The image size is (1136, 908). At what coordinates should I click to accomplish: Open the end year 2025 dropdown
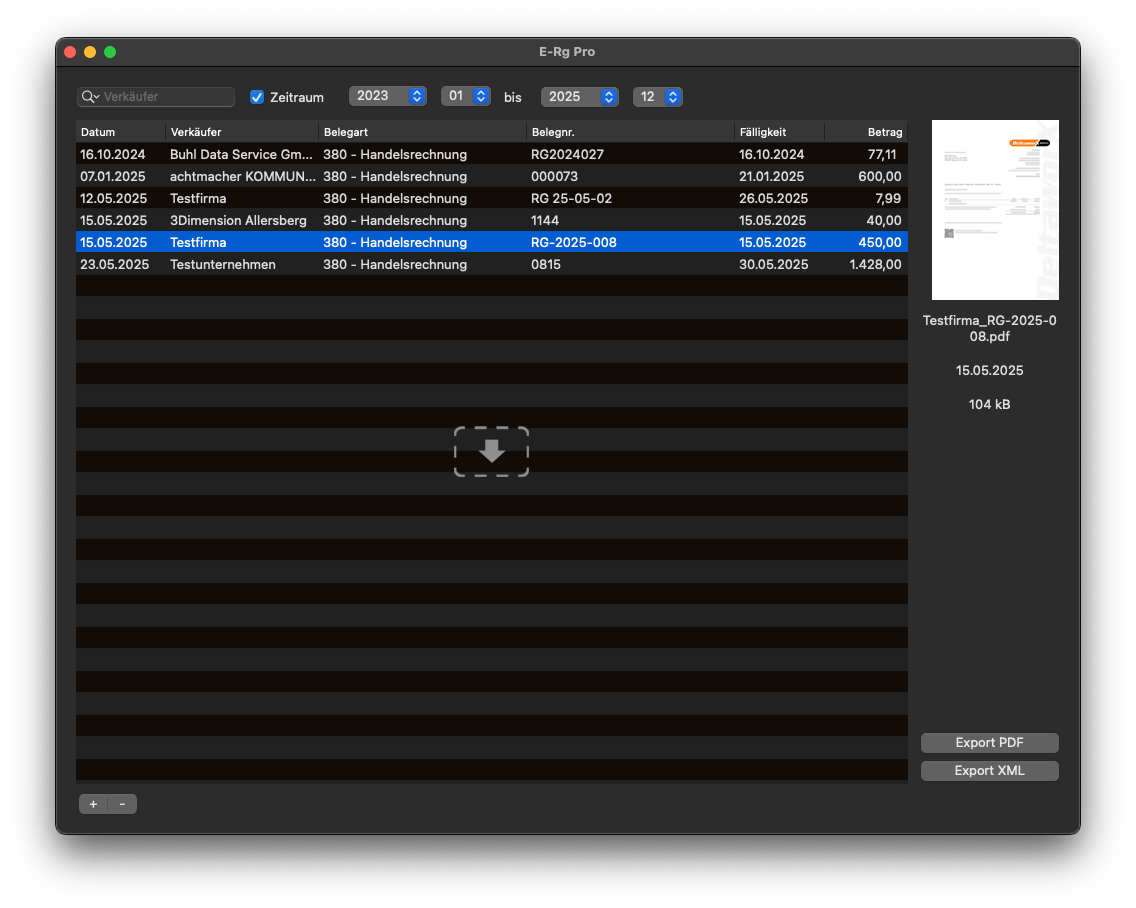(579, 97)
